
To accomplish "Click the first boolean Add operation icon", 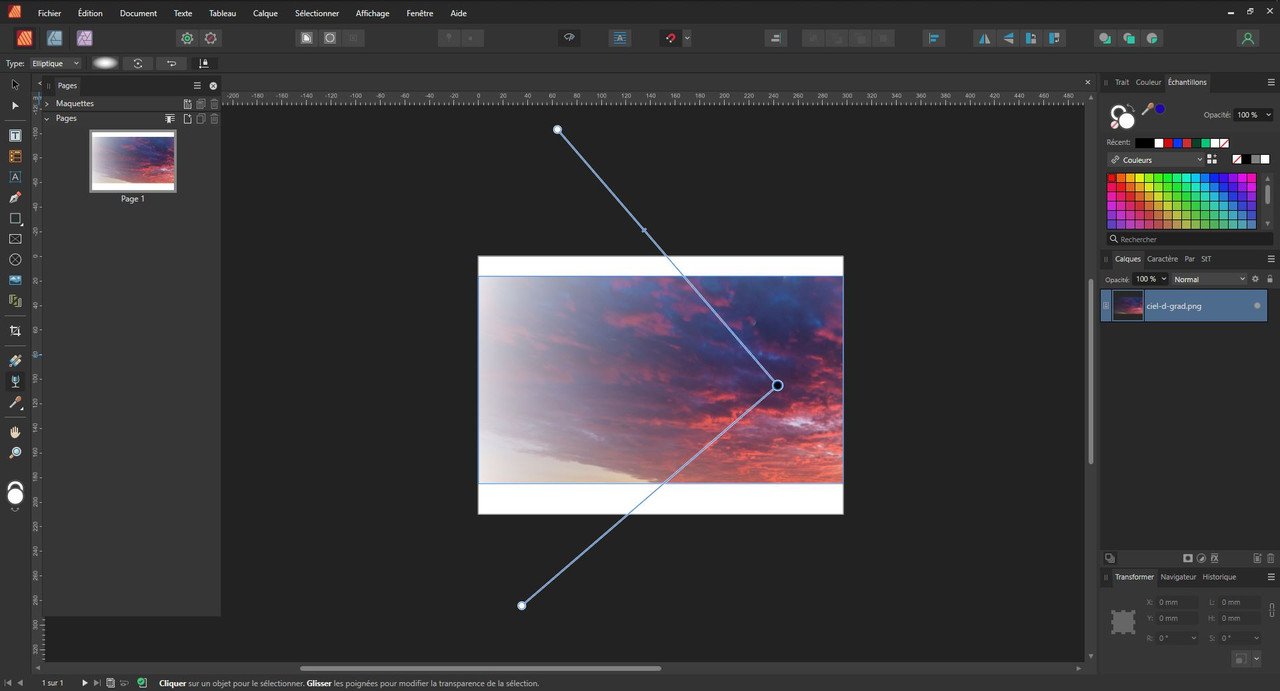I will point(1105,38).
